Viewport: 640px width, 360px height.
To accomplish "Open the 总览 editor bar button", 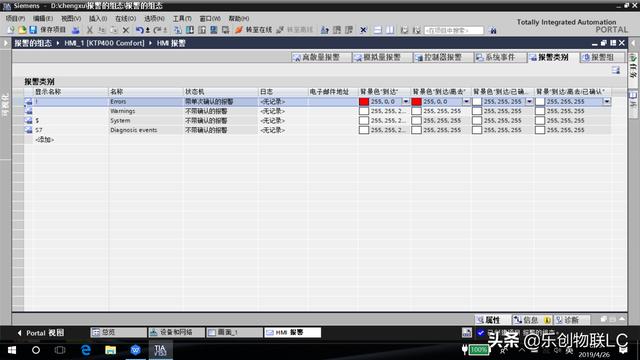I will pyautogui.click(x=118, y=333).
